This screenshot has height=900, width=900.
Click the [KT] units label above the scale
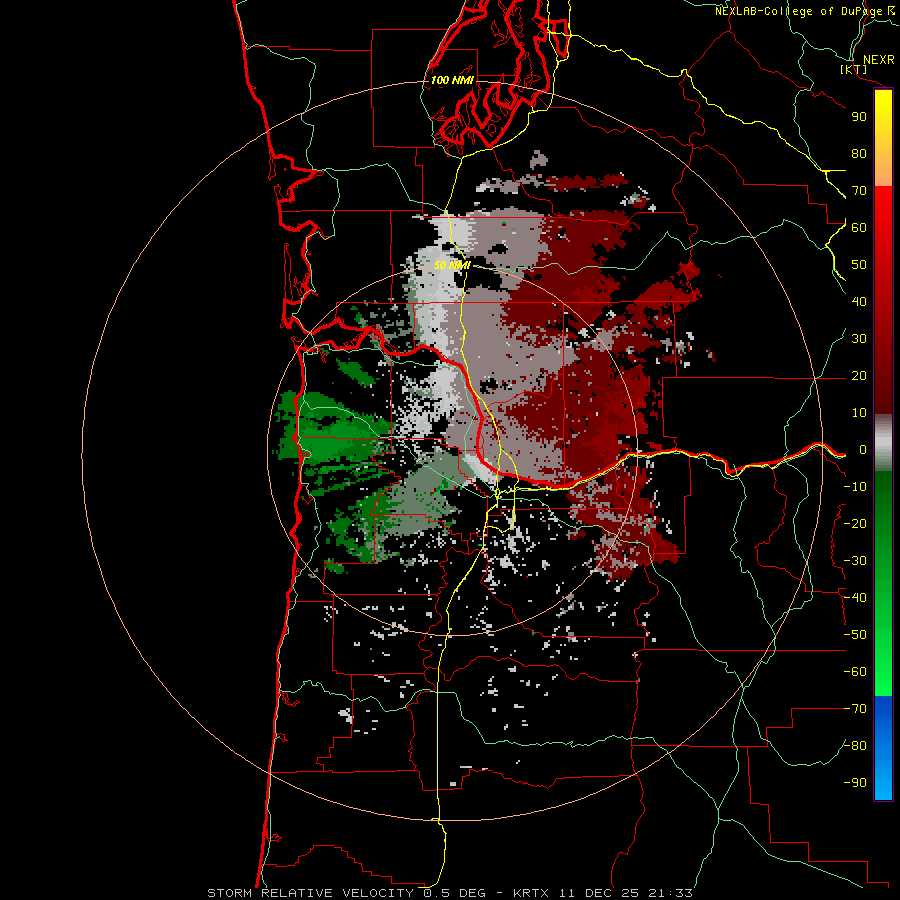[854, 69]
